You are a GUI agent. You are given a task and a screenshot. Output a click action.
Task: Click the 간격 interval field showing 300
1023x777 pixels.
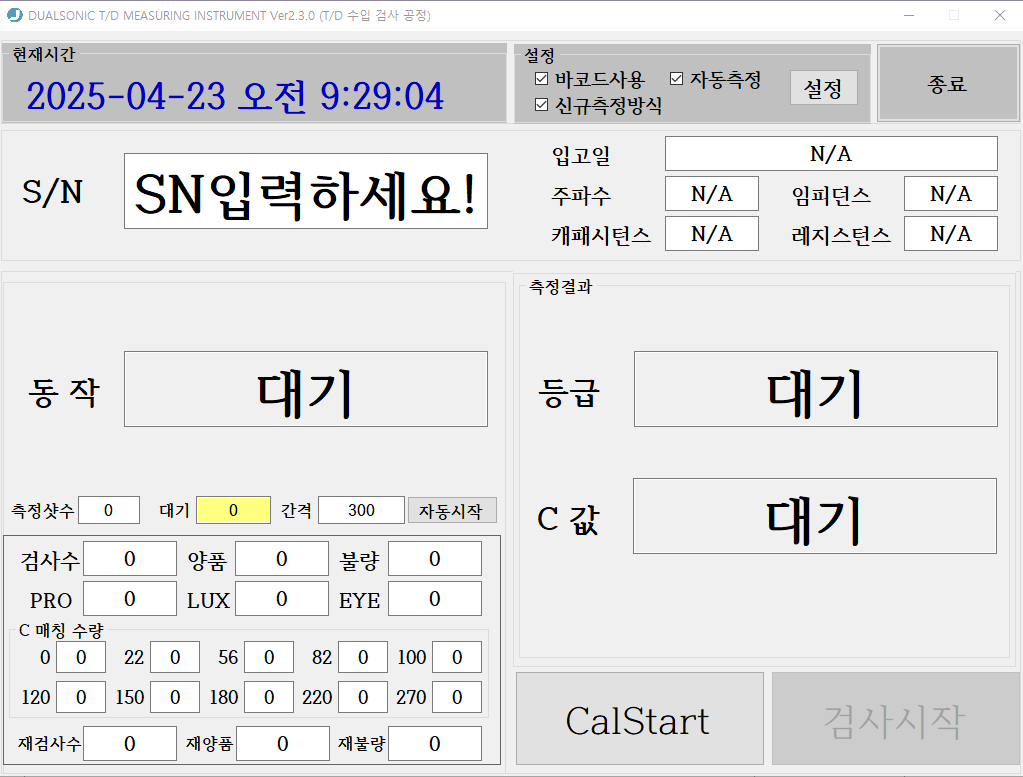point(360,510)
